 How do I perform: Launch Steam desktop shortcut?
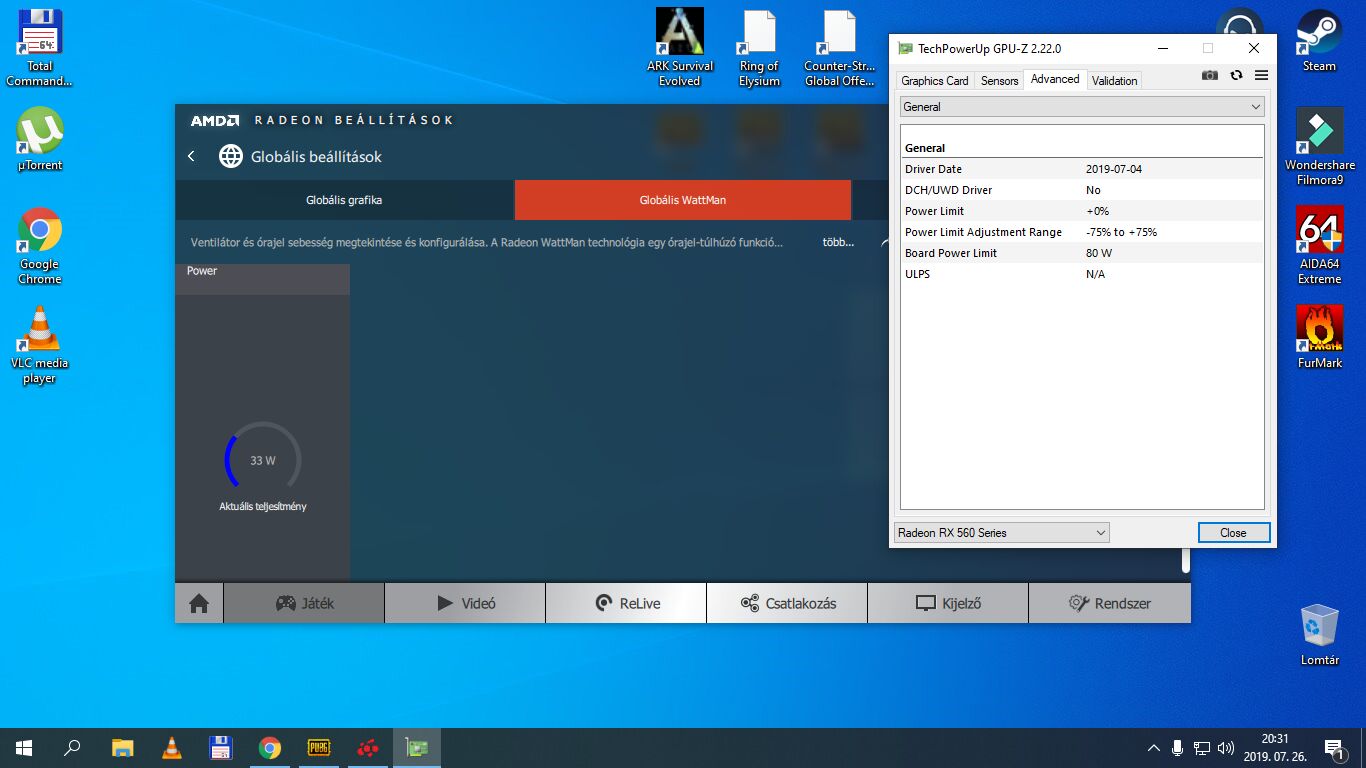tap(1319, 41)
